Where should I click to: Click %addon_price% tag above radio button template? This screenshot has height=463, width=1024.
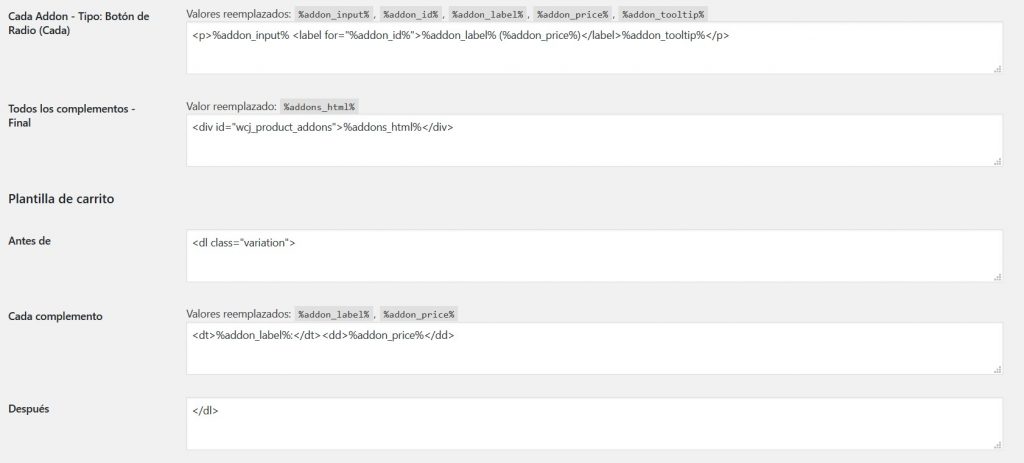pos(572,14)
